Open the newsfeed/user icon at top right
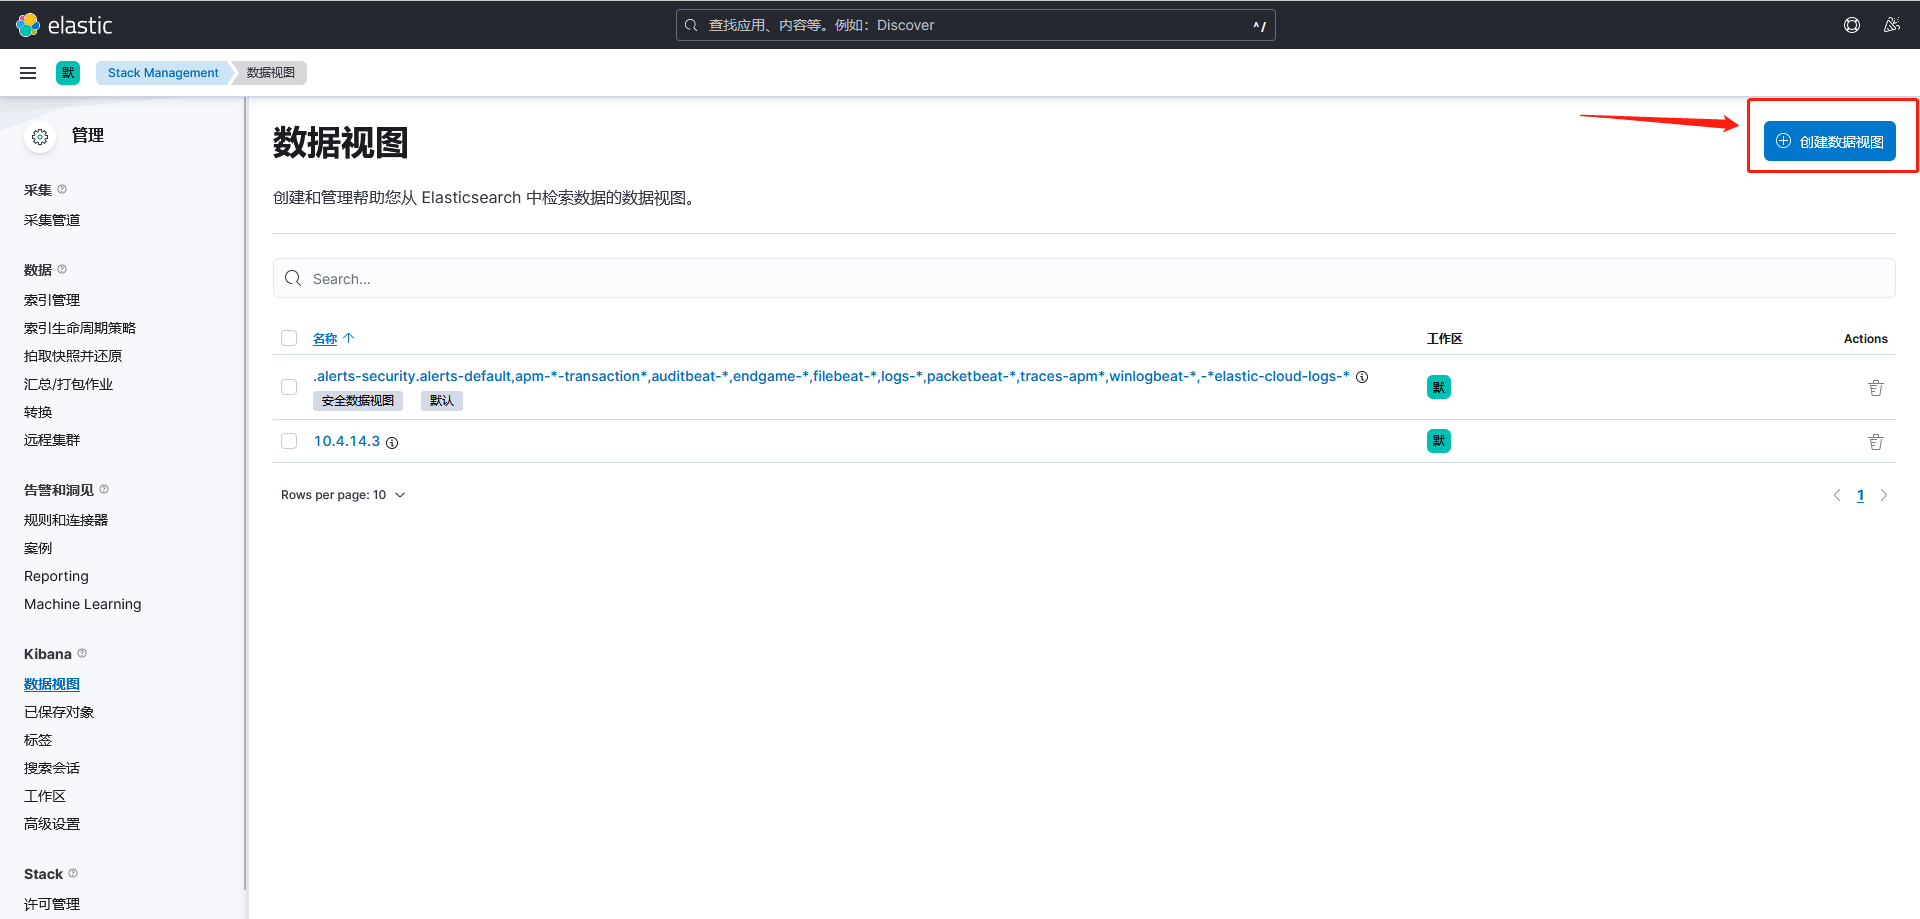 (1892, 25)
